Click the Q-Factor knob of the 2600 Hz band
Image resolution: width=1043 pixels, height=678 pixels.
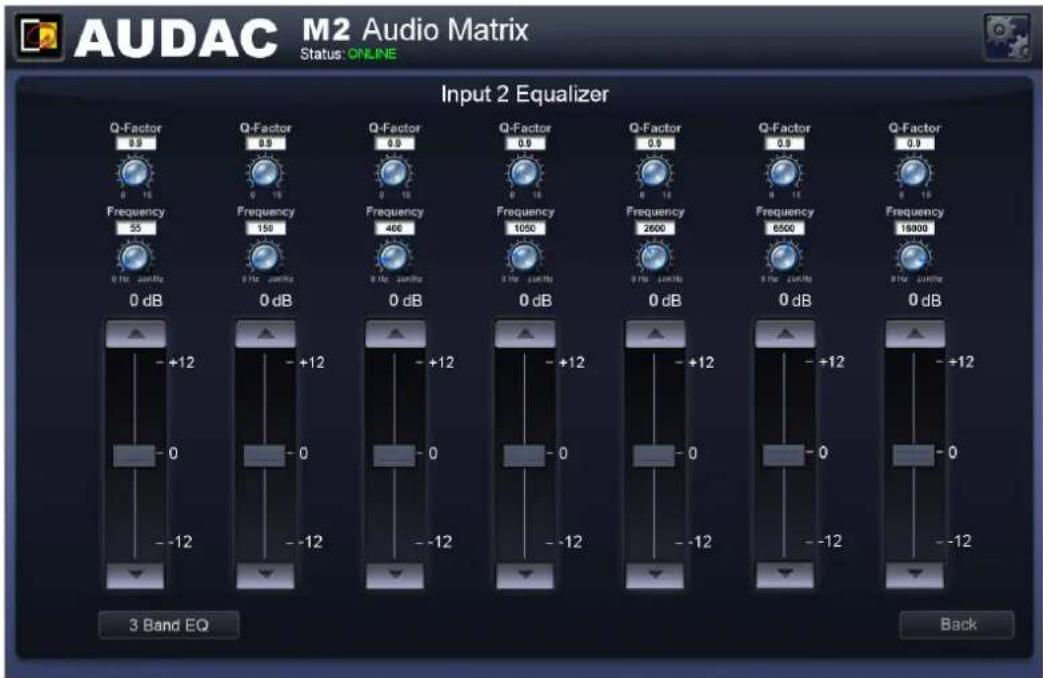click(x=655, y=174)
